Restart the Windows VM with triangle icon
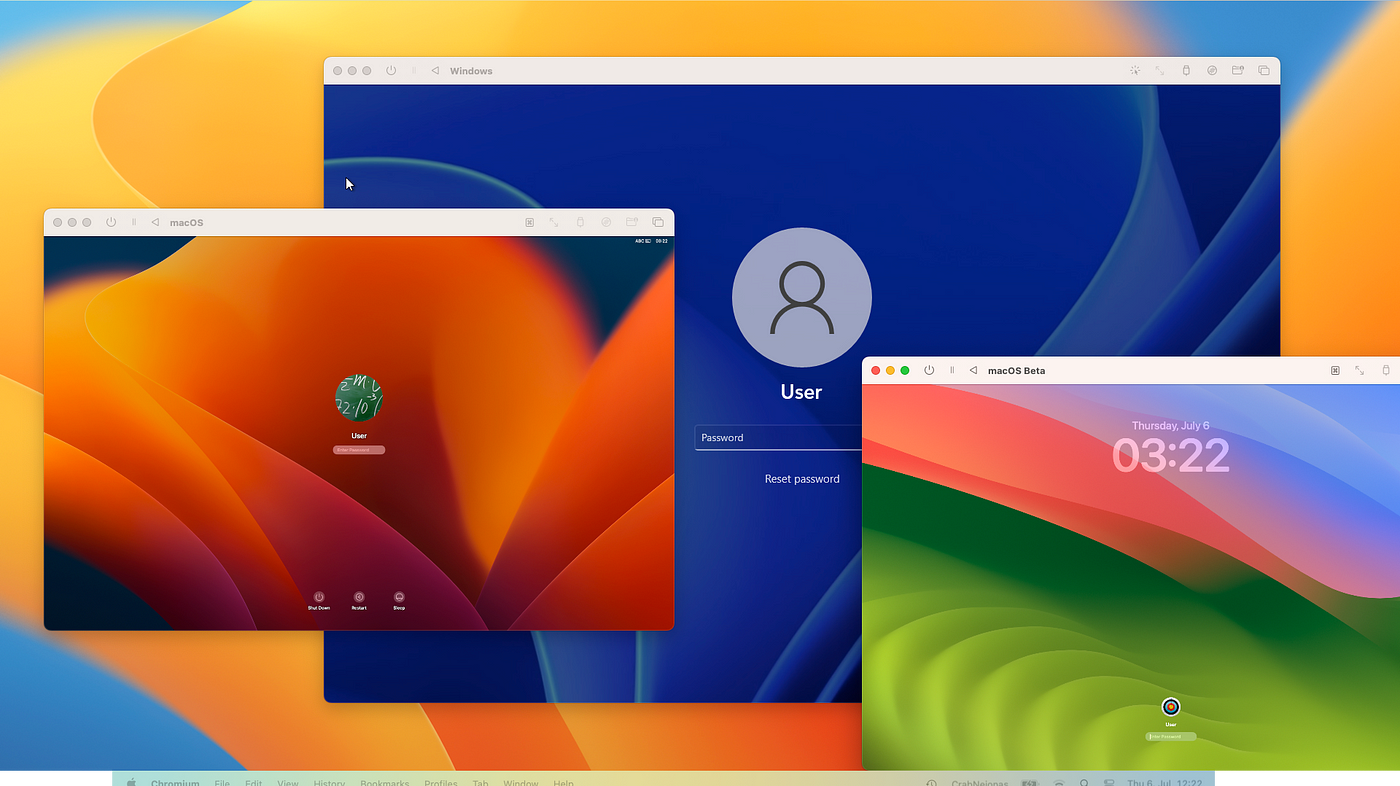 point(435,71)
